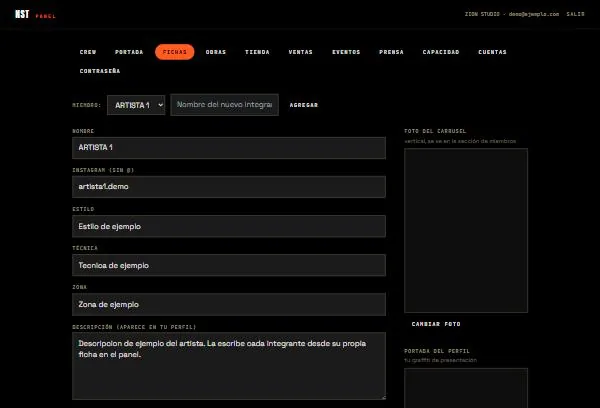This screenshot has width=600, height=408.
Task: Open the Contraseña tab
Action: pos(100,71)
